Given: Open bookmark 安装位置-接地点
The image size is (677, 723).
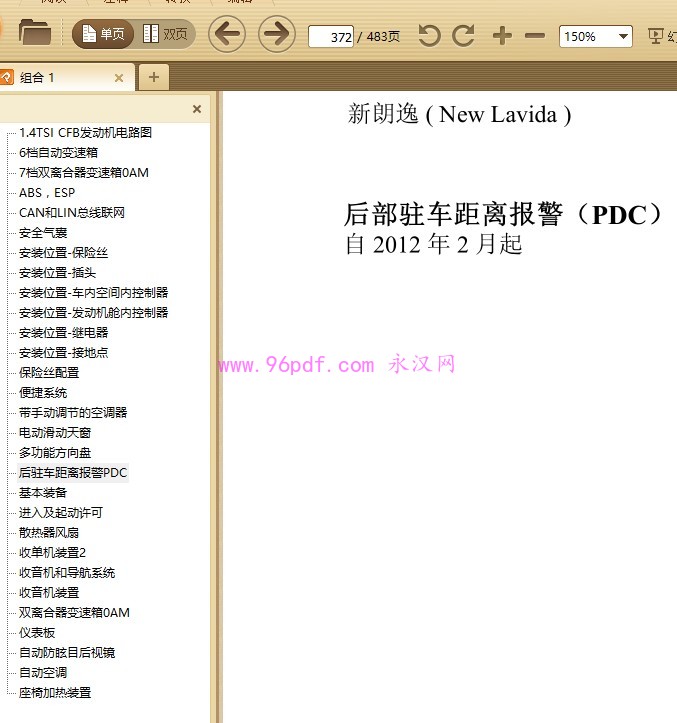Looking at the screenshot, I should pos(63,353).
